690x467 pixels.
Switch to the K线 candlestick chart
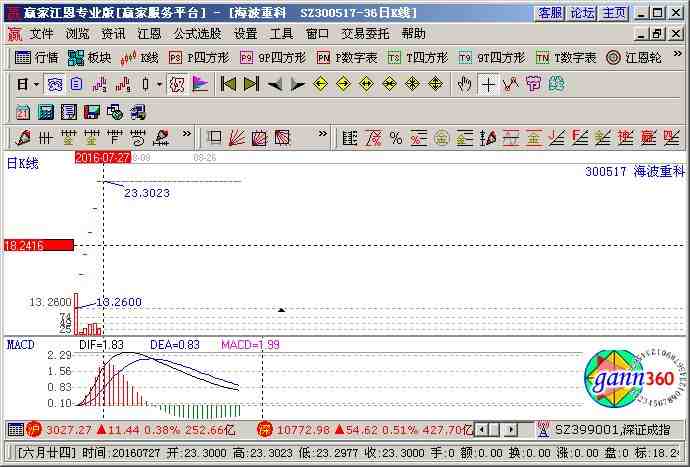[139, 58]
